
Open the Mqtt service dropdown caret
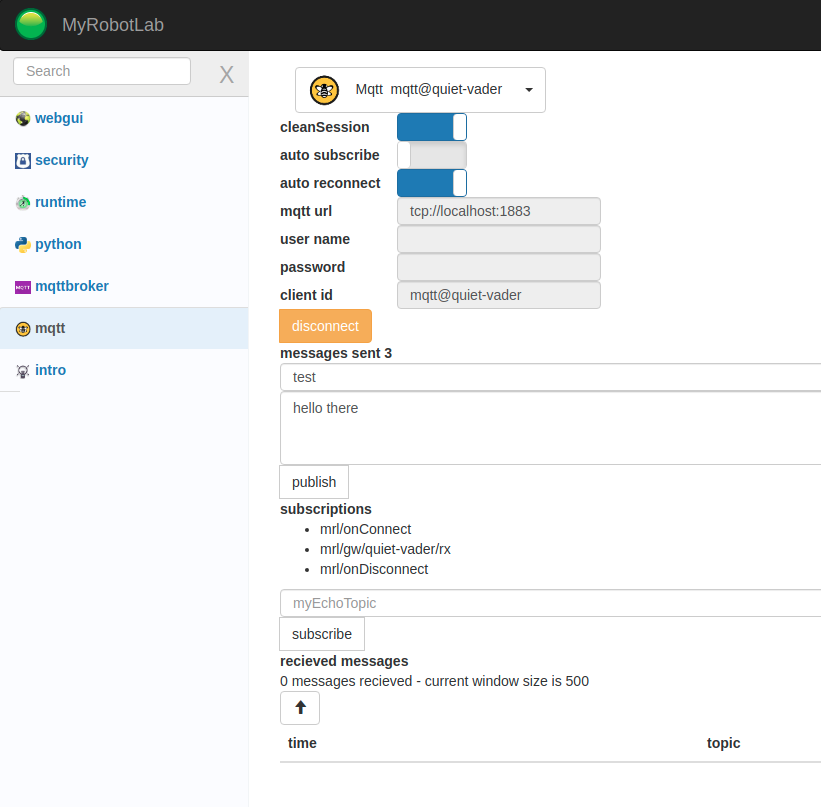529,90
